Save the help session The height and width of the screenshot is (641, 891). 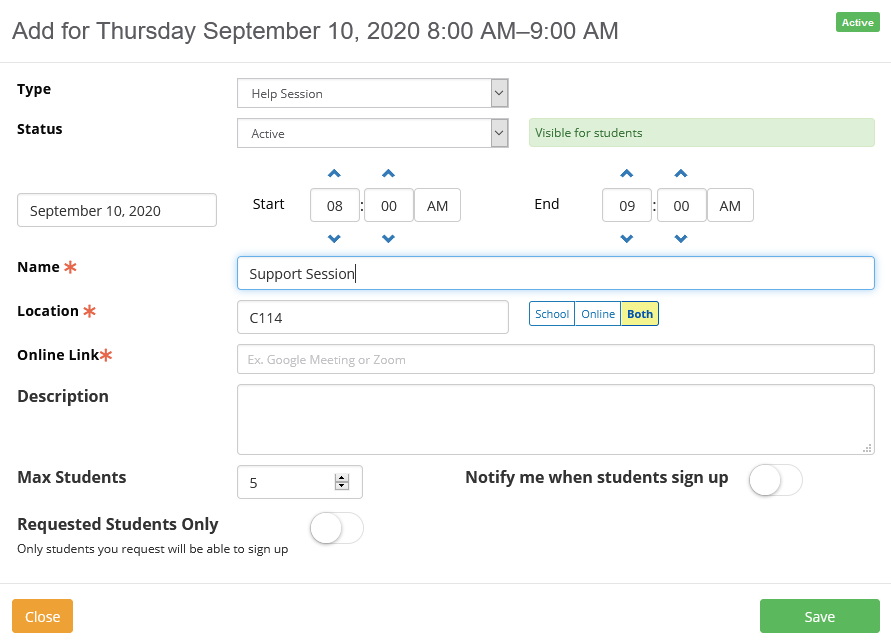tap(819, 617)
